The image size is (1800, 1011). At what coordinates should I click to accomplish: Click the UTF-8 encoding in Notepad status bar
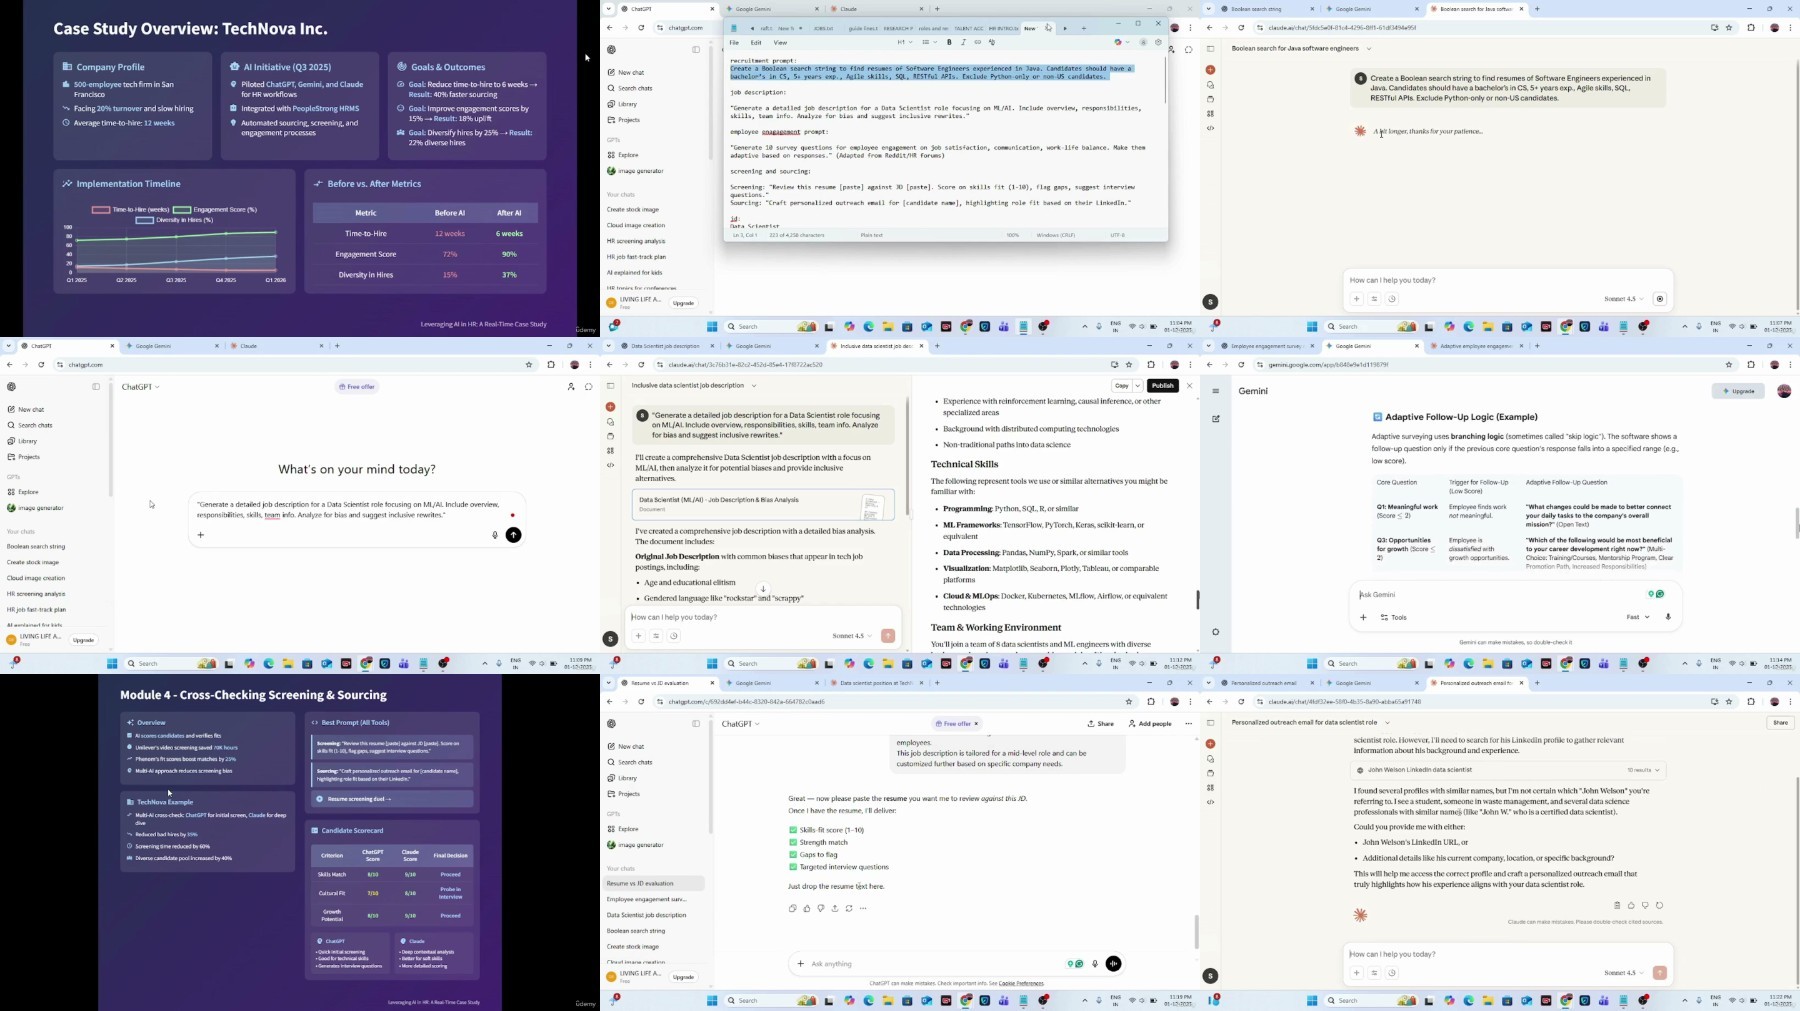pos(1117,235)
